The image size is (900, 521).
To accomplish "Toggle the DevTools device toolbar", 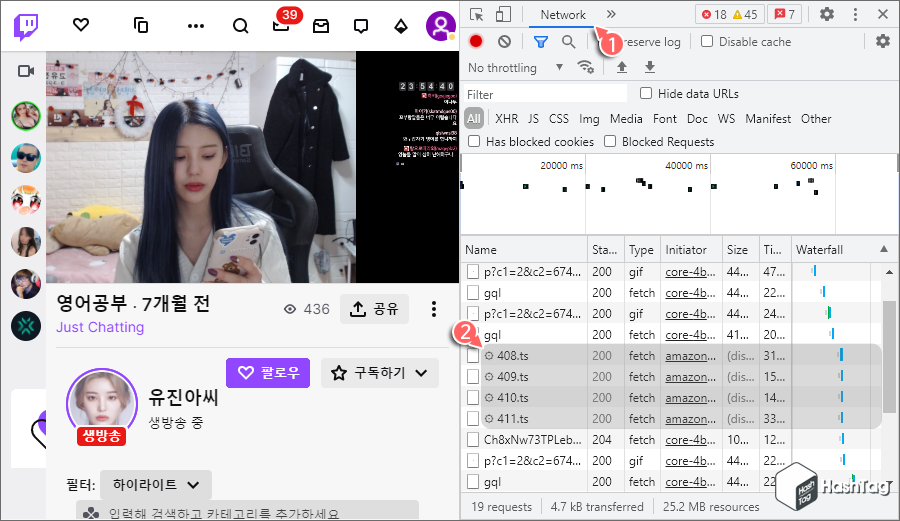I will (x=503, y=14).
